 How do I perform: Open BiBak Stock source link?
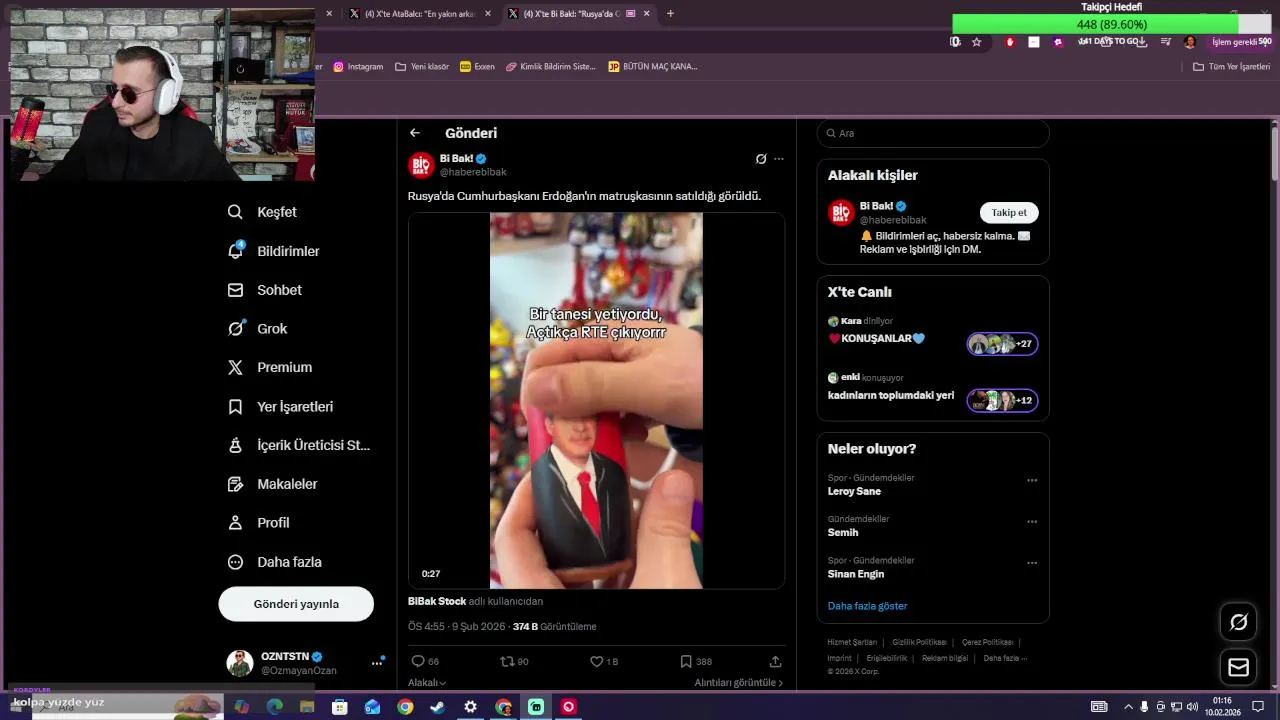[437, 601]
